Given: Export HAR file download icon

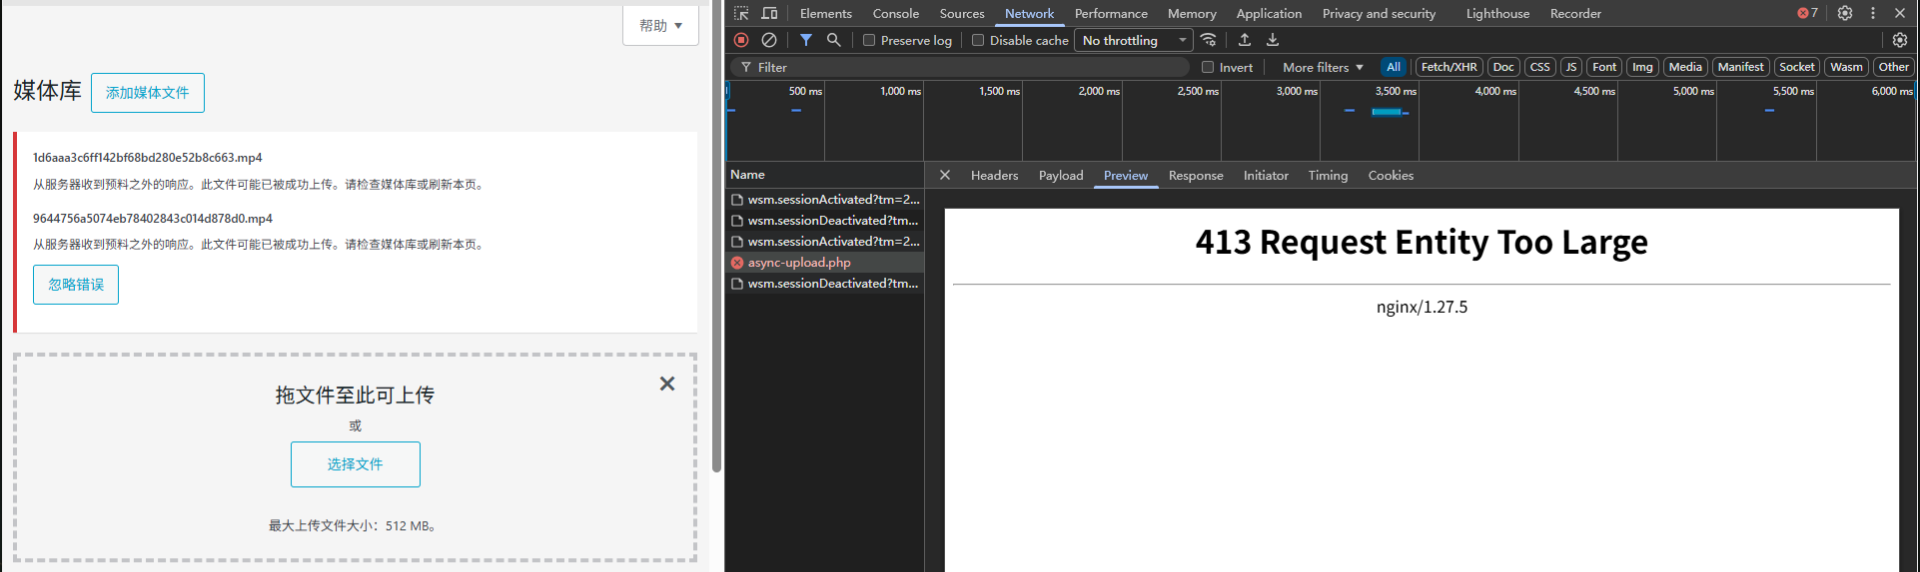Looking at the screenshot, I should click(1273, 40).
